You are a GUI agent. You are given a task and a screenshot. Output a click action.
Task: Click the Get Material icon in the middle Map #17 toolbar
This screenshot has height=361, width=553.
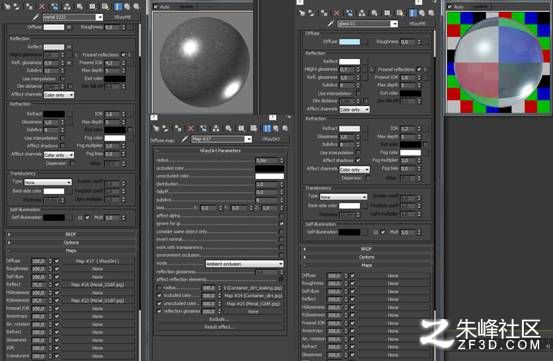pos(156,129)
